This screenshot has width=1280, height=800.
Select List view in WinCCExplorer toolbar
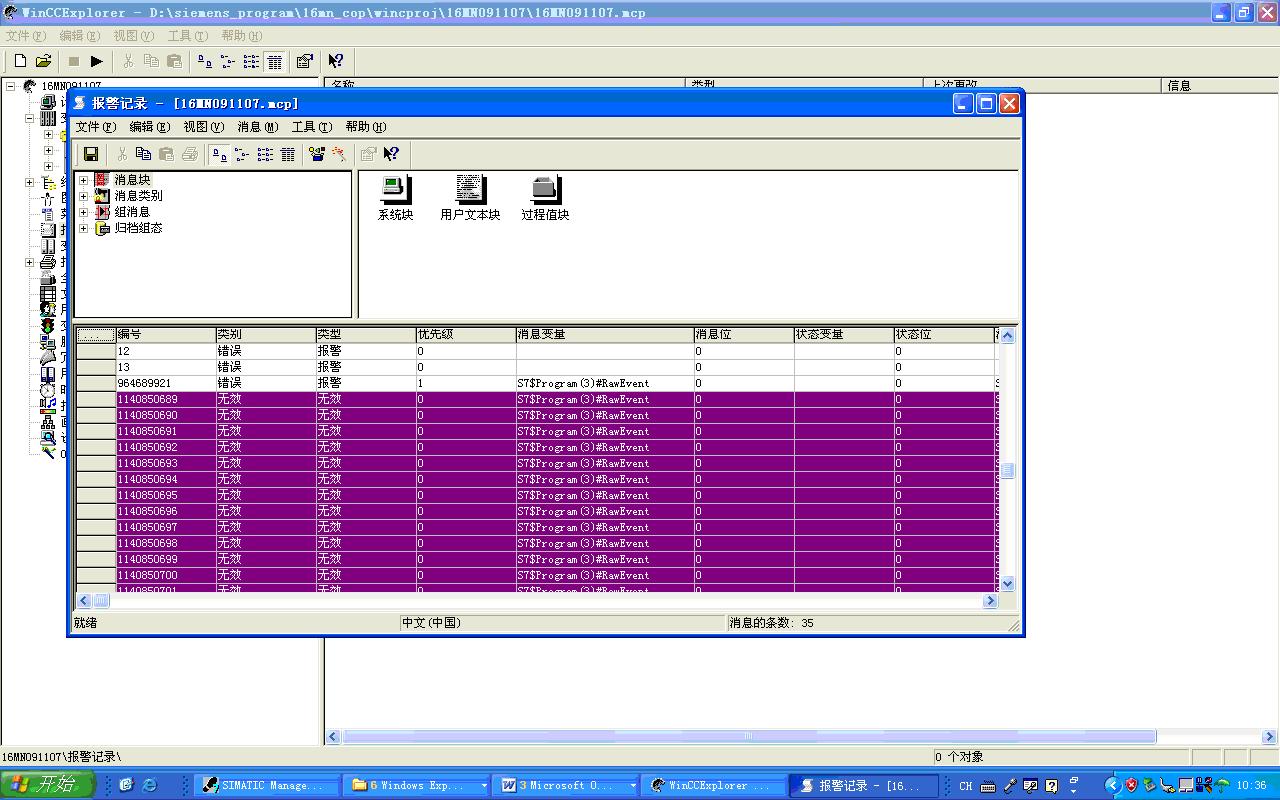[x=251, y=61]
